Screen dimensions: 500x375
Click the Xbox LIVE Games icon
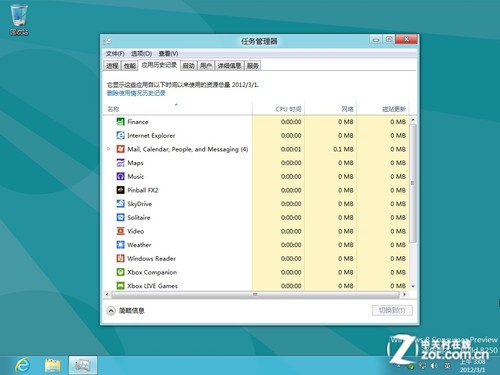[120, 286]
